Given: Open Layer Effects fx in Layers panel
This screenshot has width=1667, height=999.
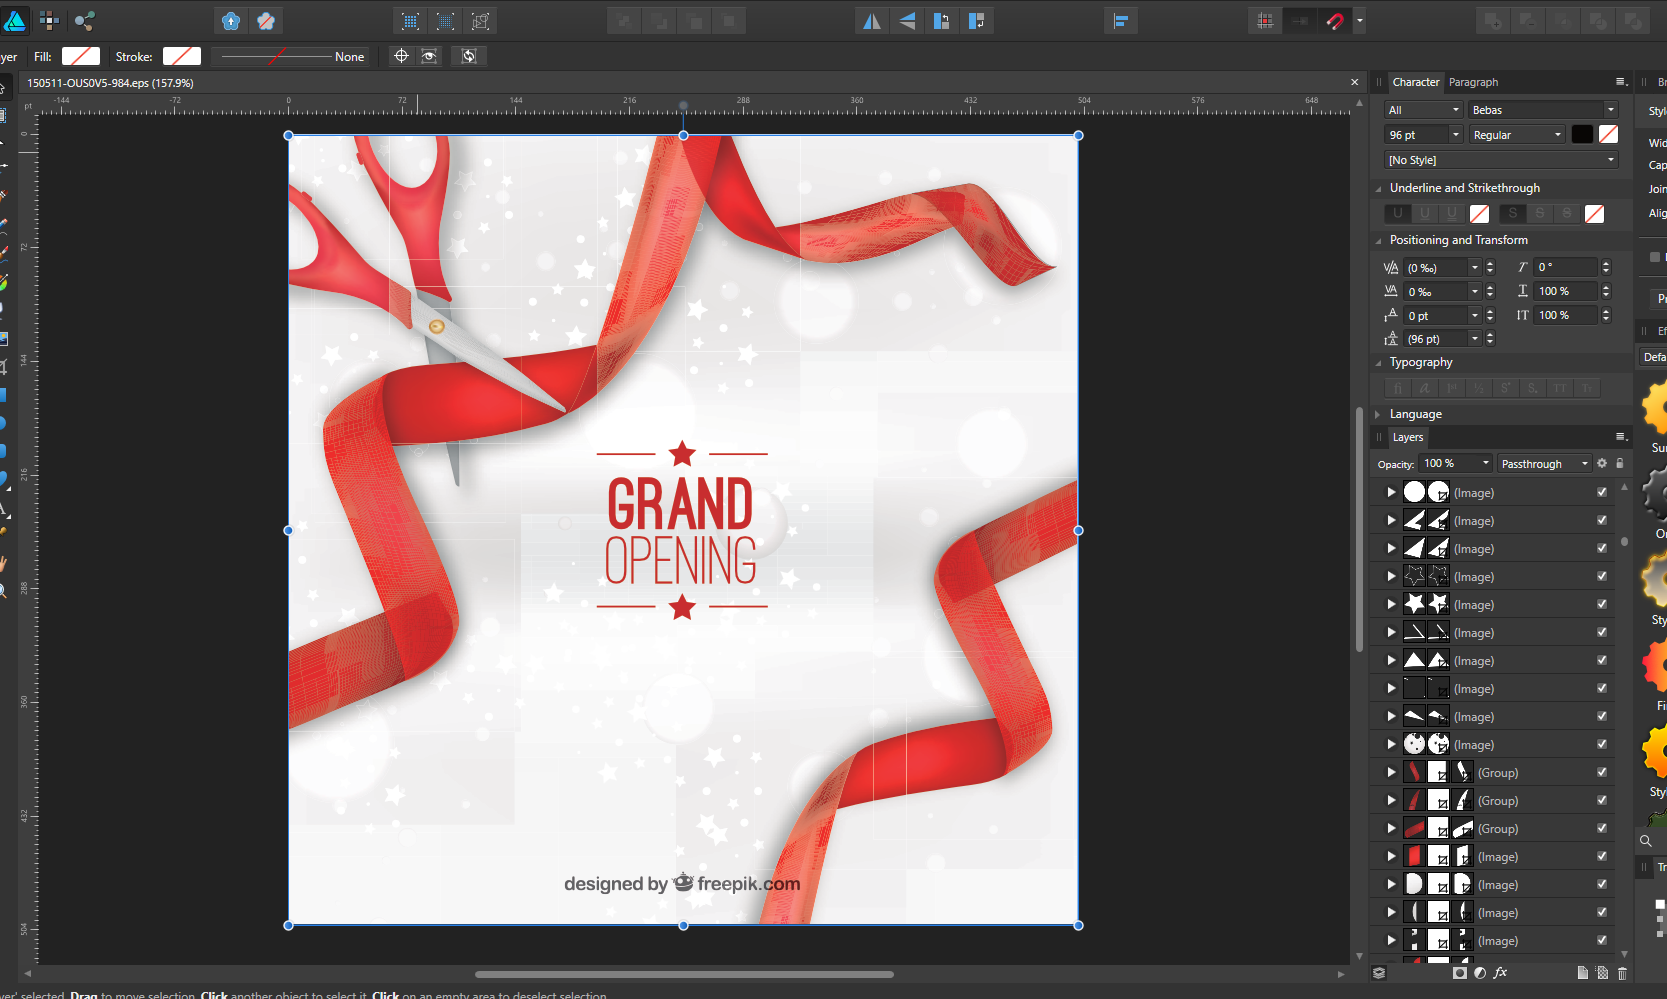Looking at the screenshot, I should 1500,972.
